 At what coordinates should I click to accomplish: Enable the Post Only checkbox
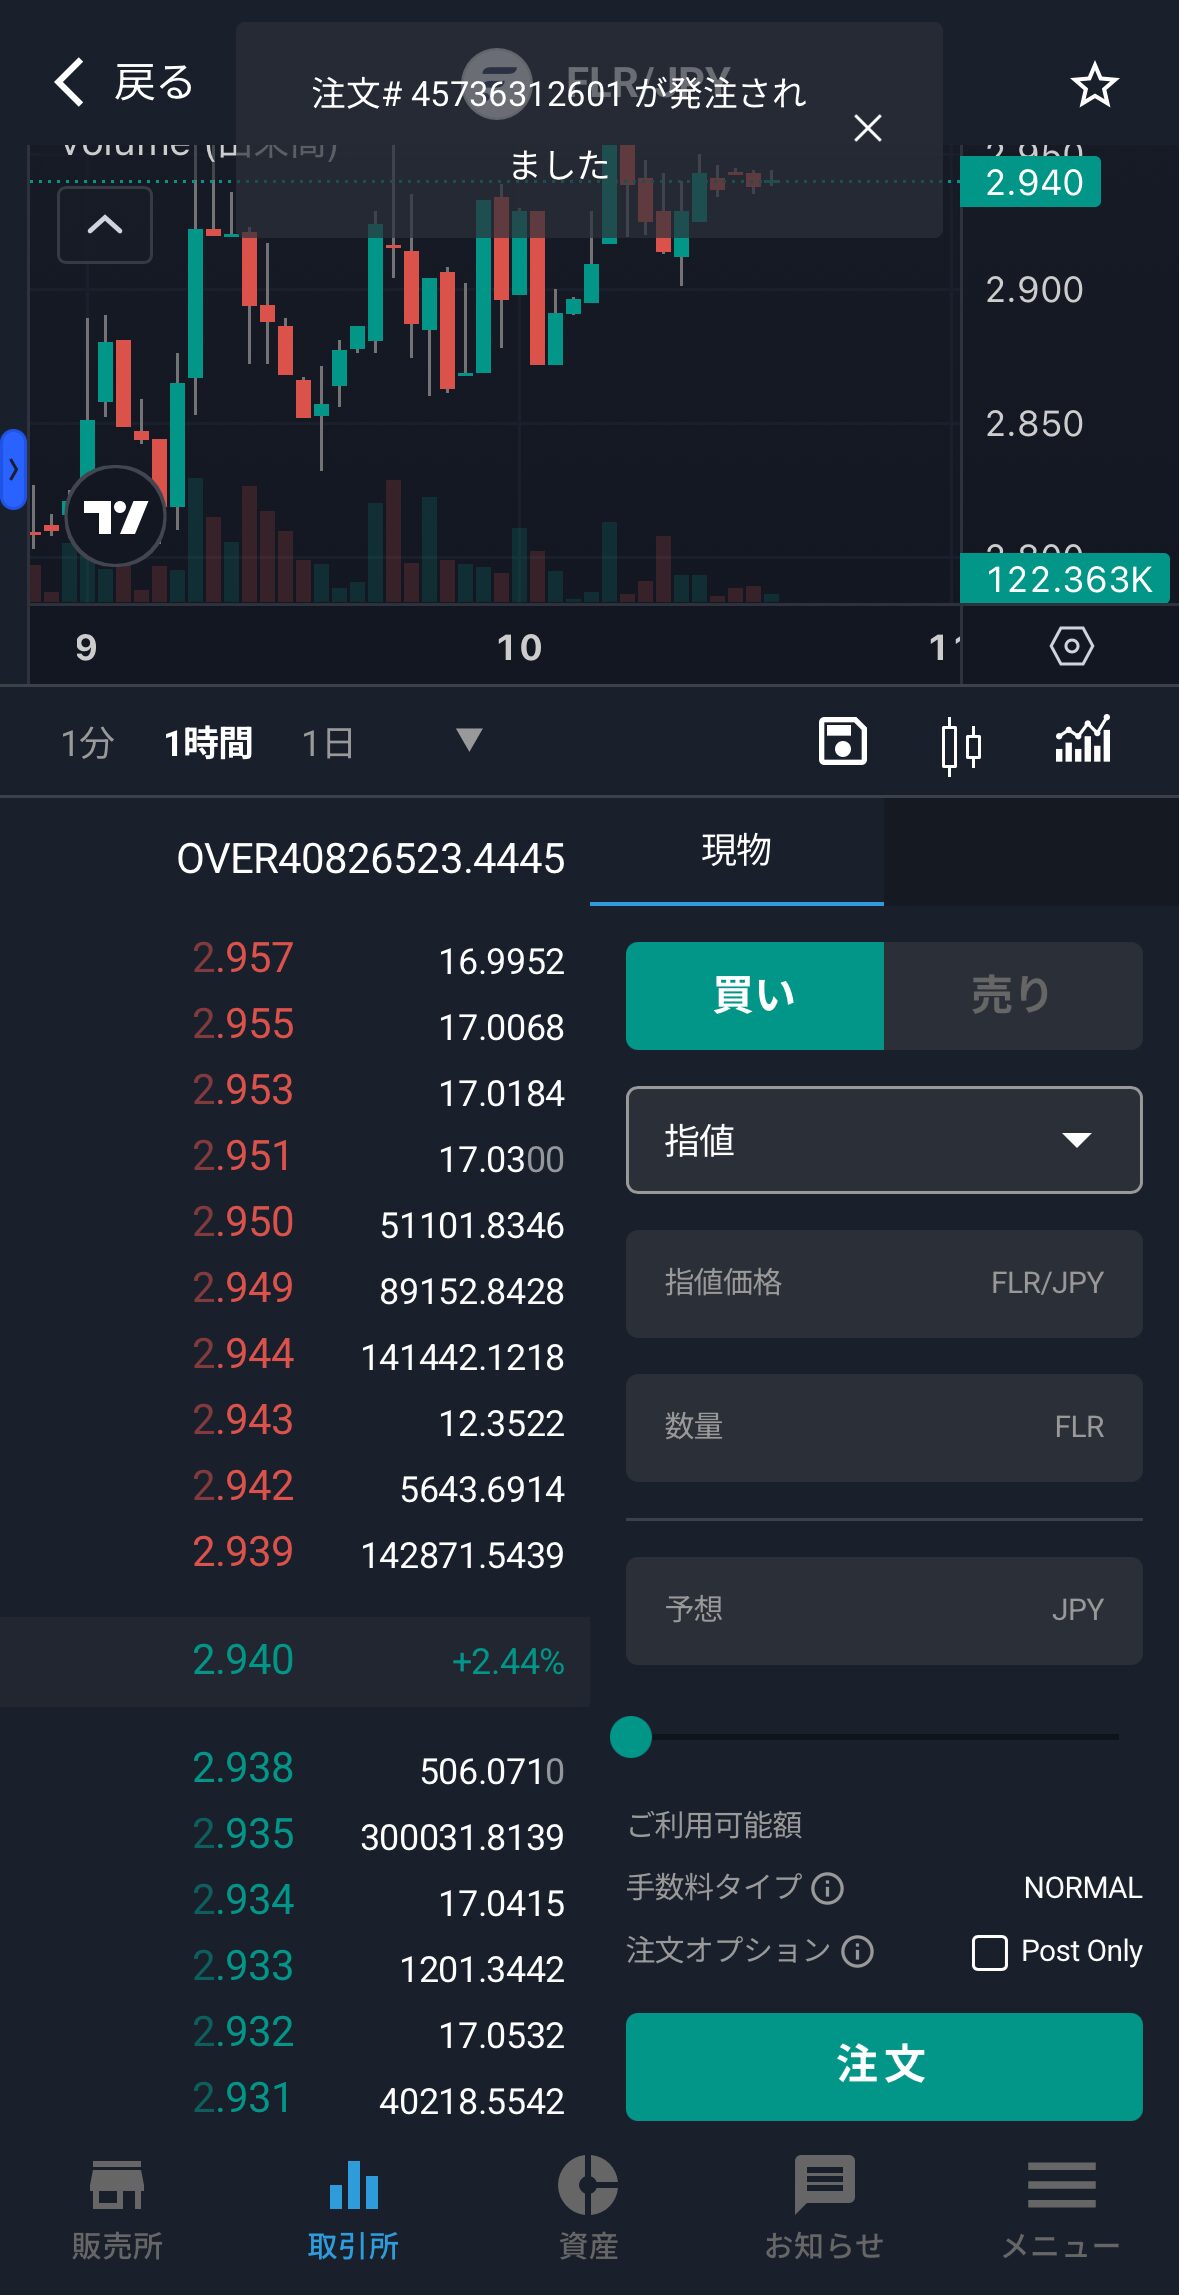click(x=990, y=1952)
